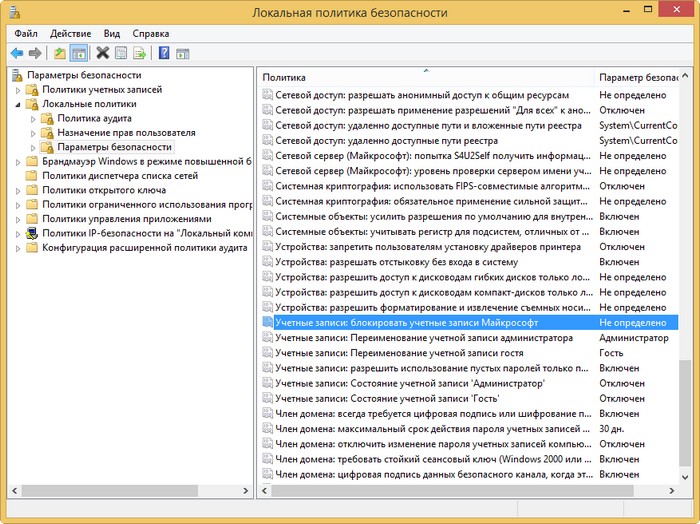The height and width of the screenshot is (524, 700).
Task: Click the Up one level folder icon
Action: [x=60, y=53]
